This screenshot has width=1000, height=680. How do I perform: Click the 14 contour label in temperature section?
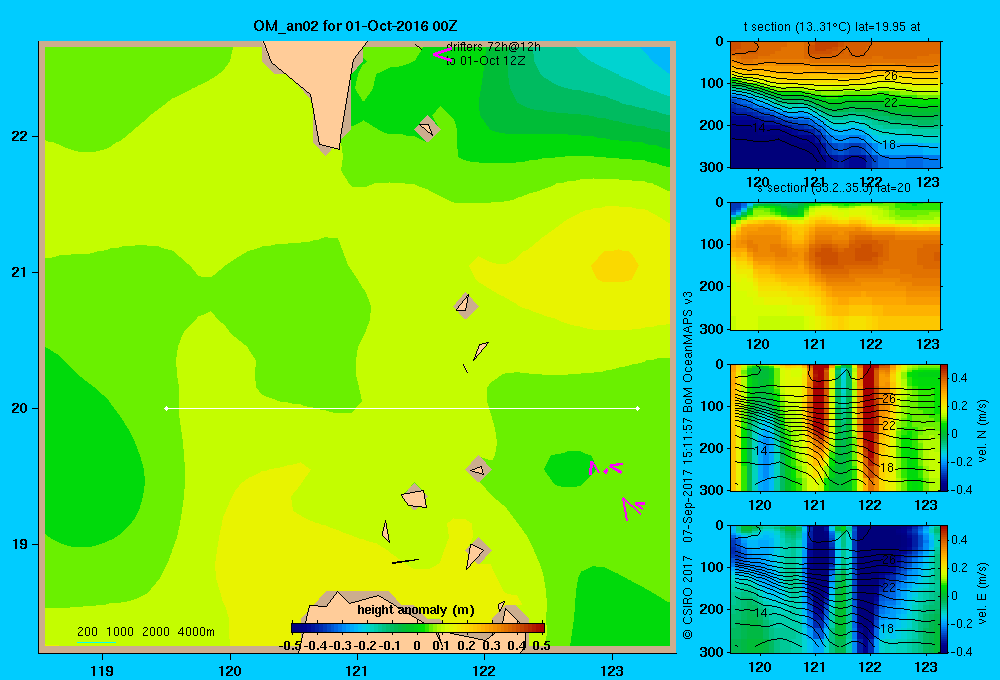pos(758,128)
